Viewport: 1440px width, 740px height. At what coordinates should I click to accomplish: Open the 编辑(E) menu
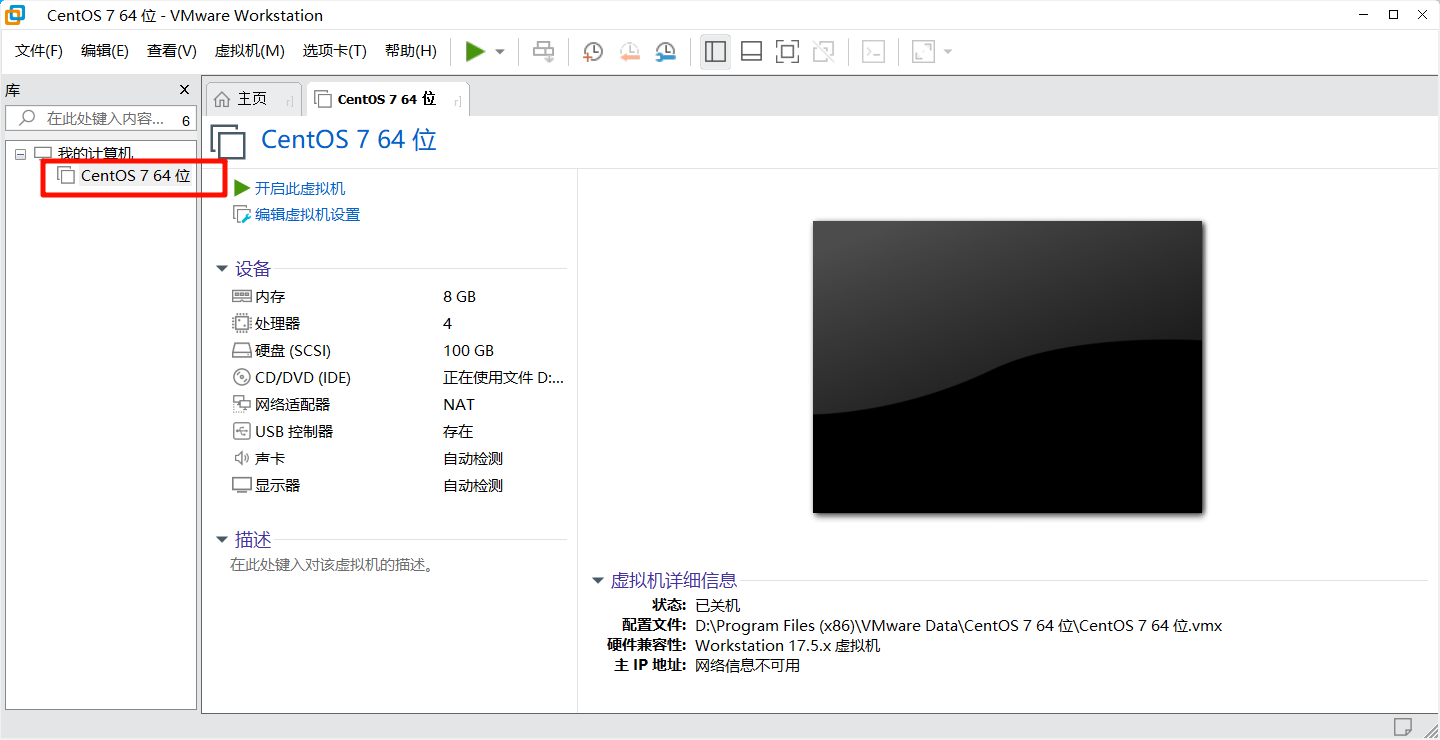pyautogui.click(x=105, y=51)
